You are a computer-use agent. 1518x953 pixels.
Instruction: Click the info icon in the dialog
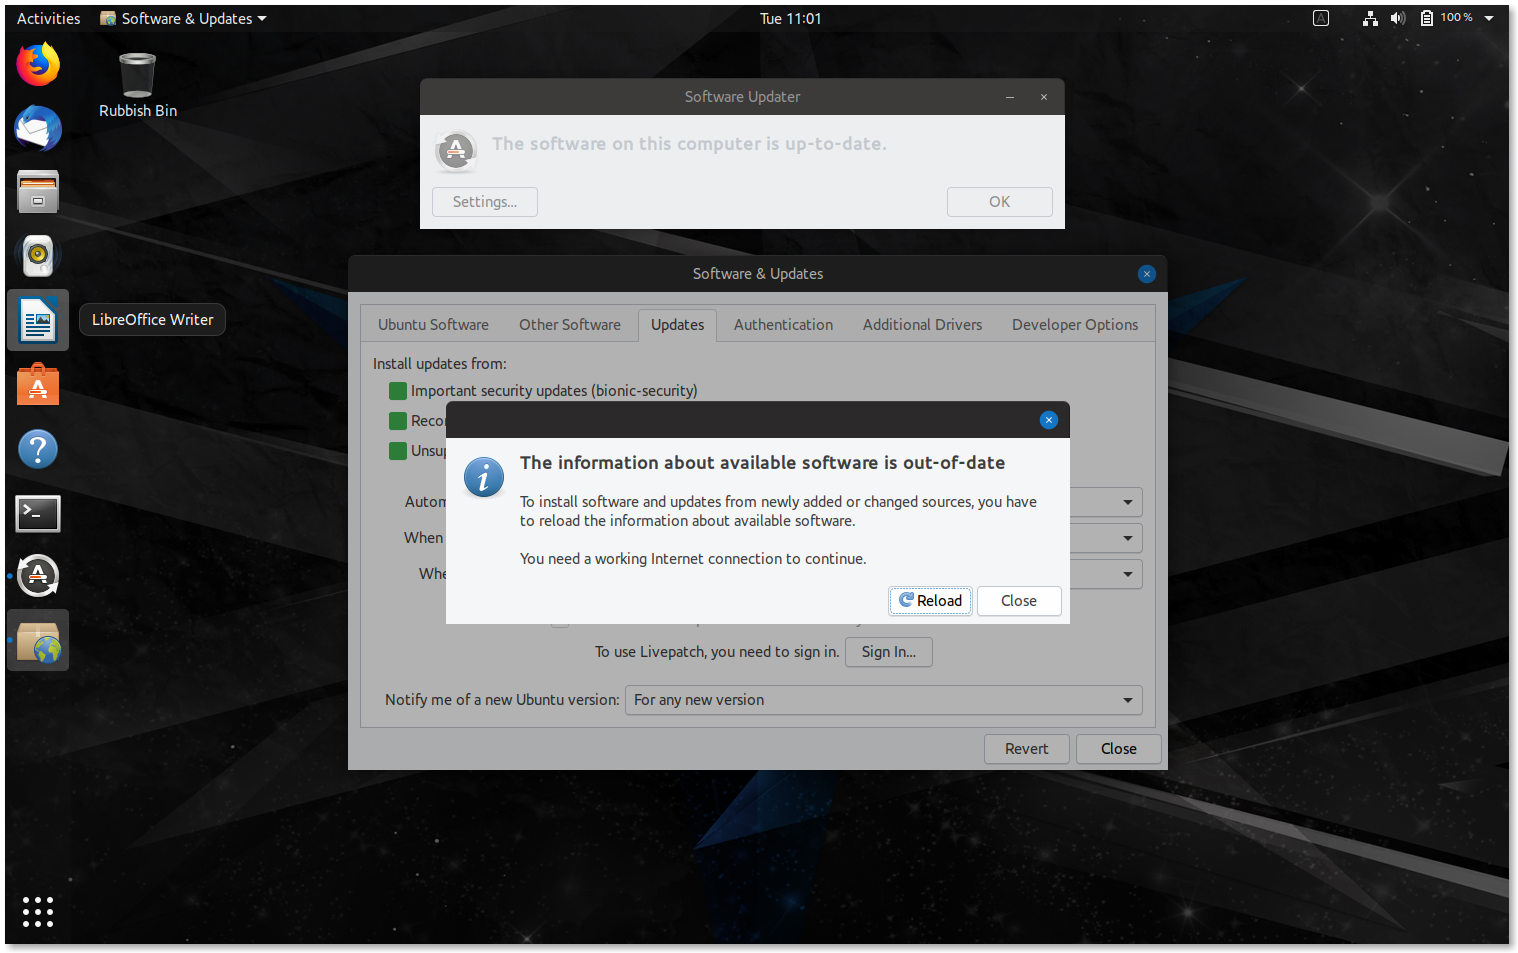pos(484,478)
